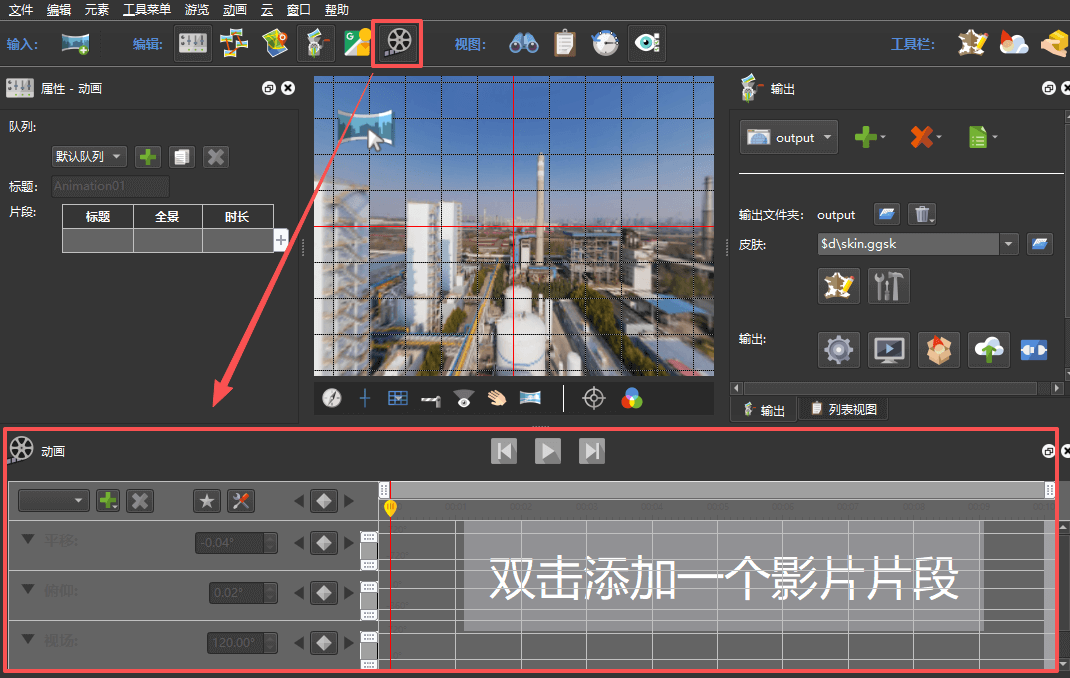
Task: Open the Animation editor film reel icon
Action: [x=398, y=43]
